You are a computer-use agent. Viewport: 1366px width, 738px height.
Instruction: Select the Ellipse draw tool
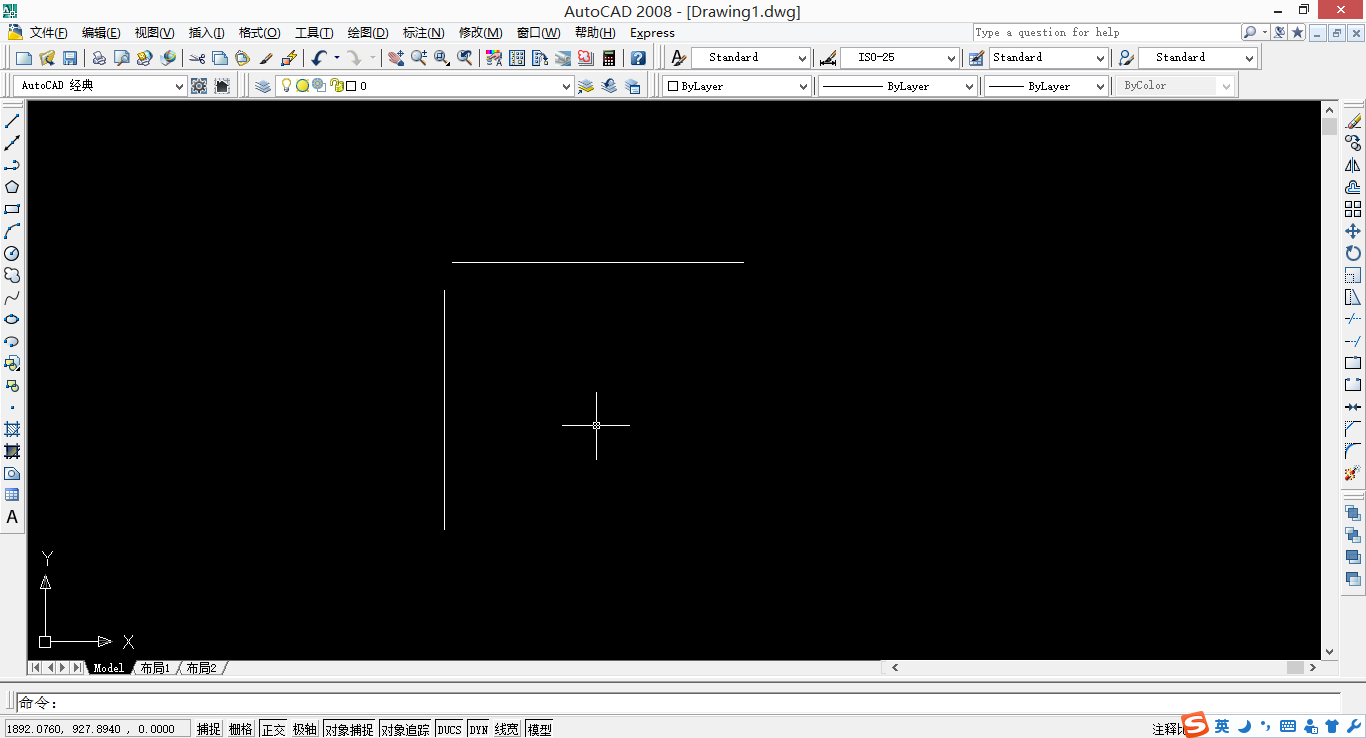(x=12, y=319)
